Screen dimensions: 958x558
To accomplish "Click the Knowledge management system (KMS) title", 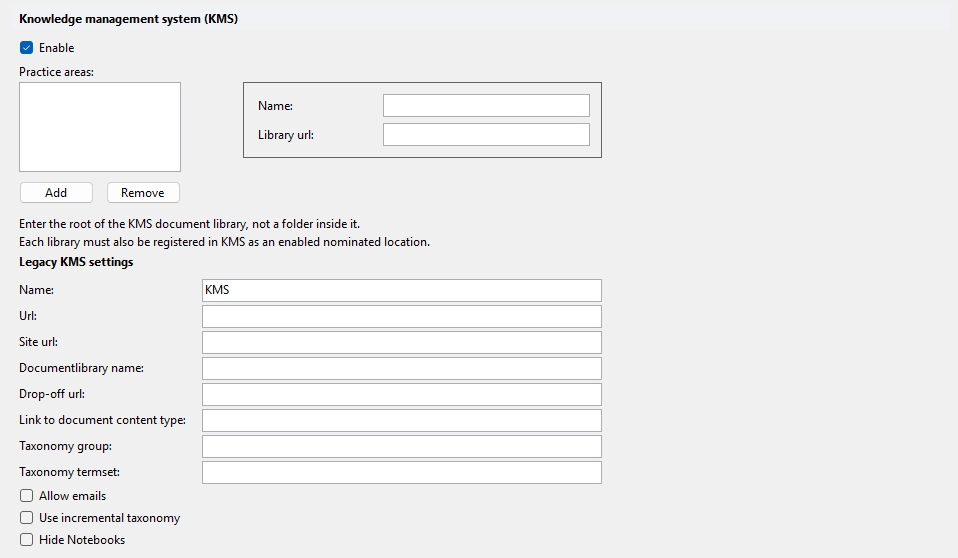I will (128, 19).
